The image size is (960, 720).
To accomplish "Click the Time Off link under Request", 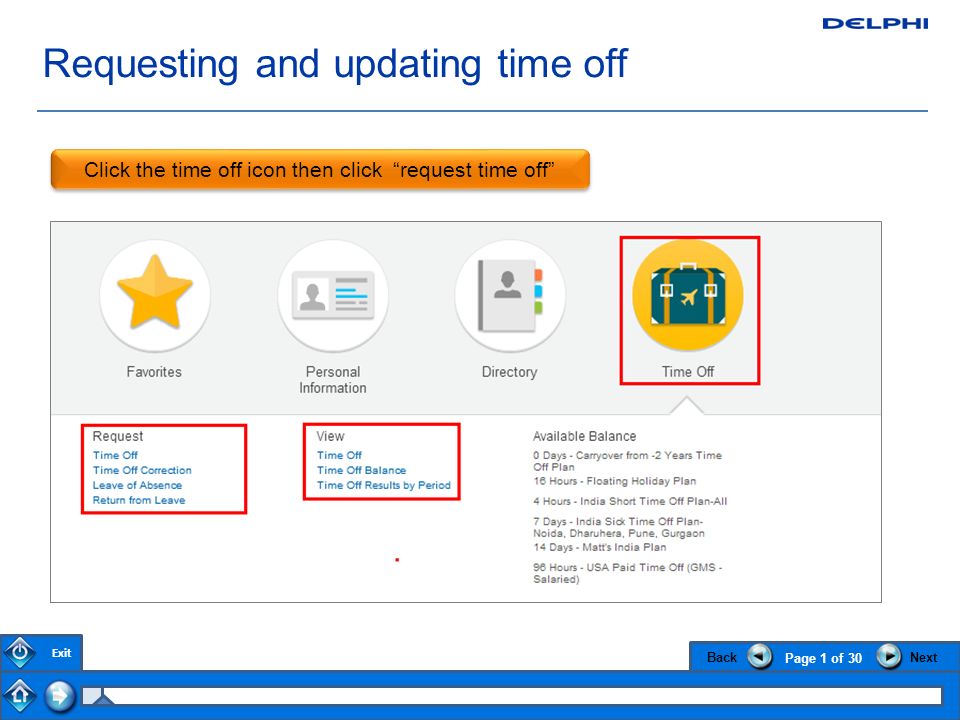I will pos(115,455).
